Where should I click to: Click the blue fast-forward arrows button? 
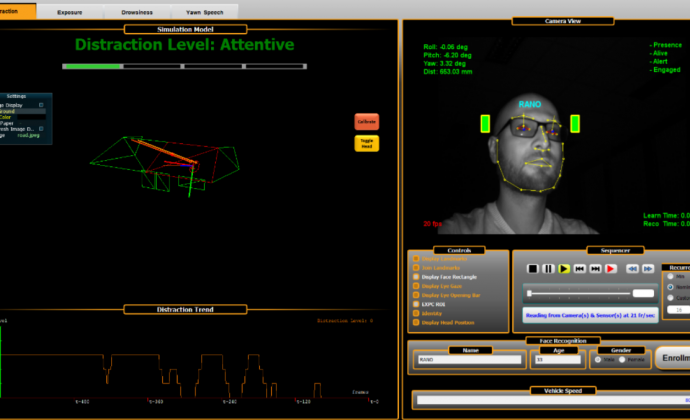pyautogui.click(x=648, y=269)
